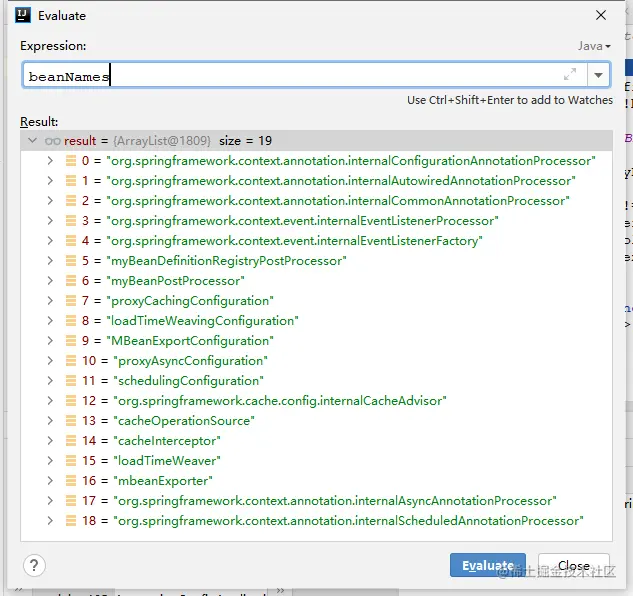Select the "cacheInterceptor" value text

coord(167,441)
